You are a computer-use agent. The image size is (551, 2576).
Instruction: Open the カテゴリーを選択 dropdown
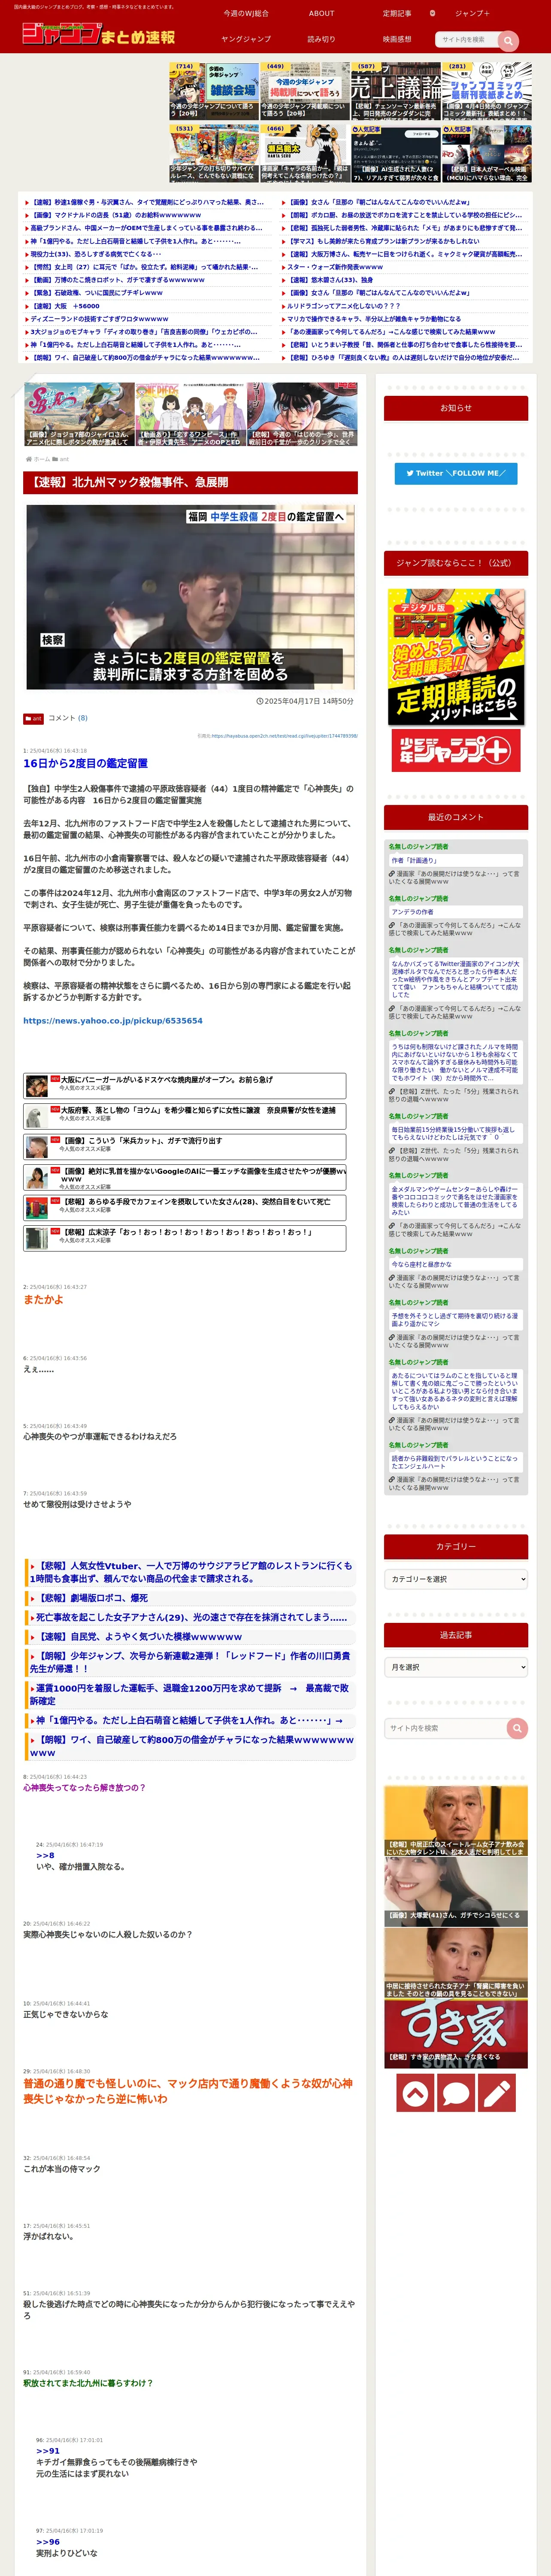(456, 1579)
